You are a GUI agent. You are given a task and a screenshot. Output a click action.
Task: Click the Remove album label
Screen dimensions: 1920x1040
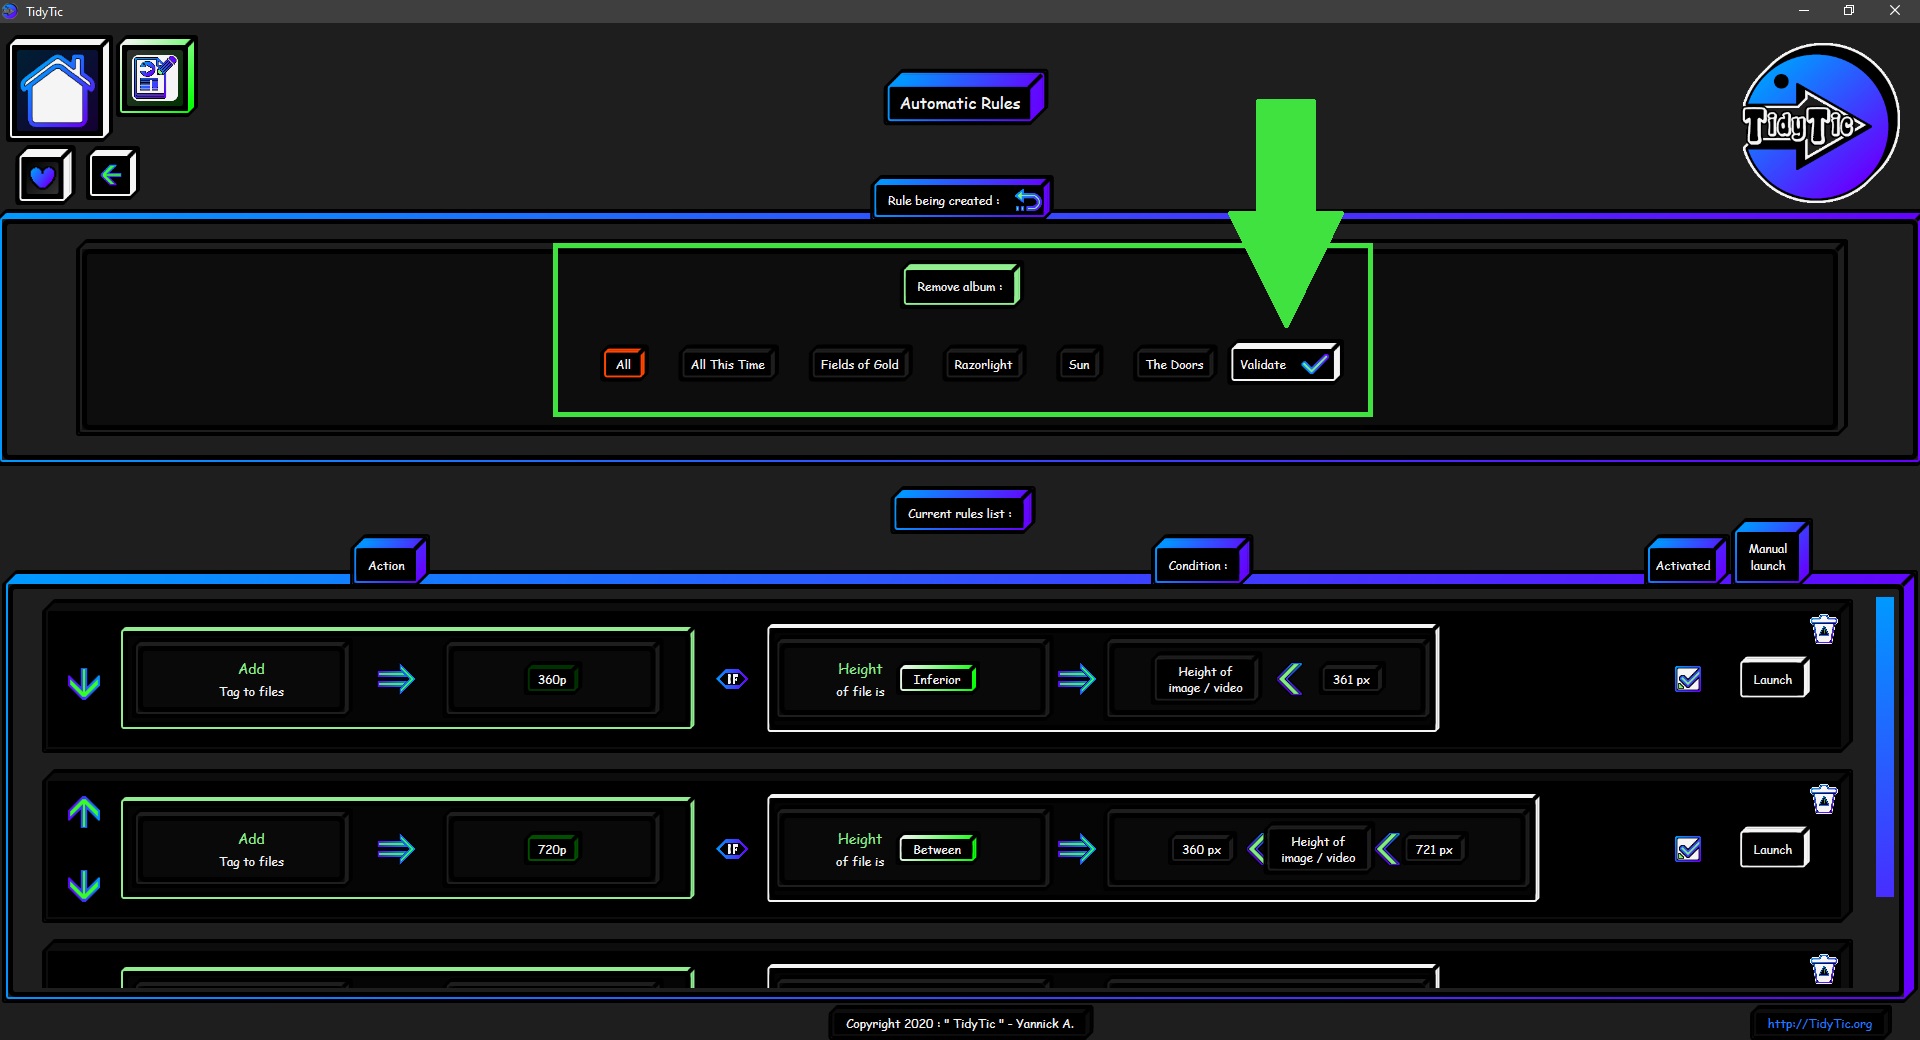[x=961, y=286]
